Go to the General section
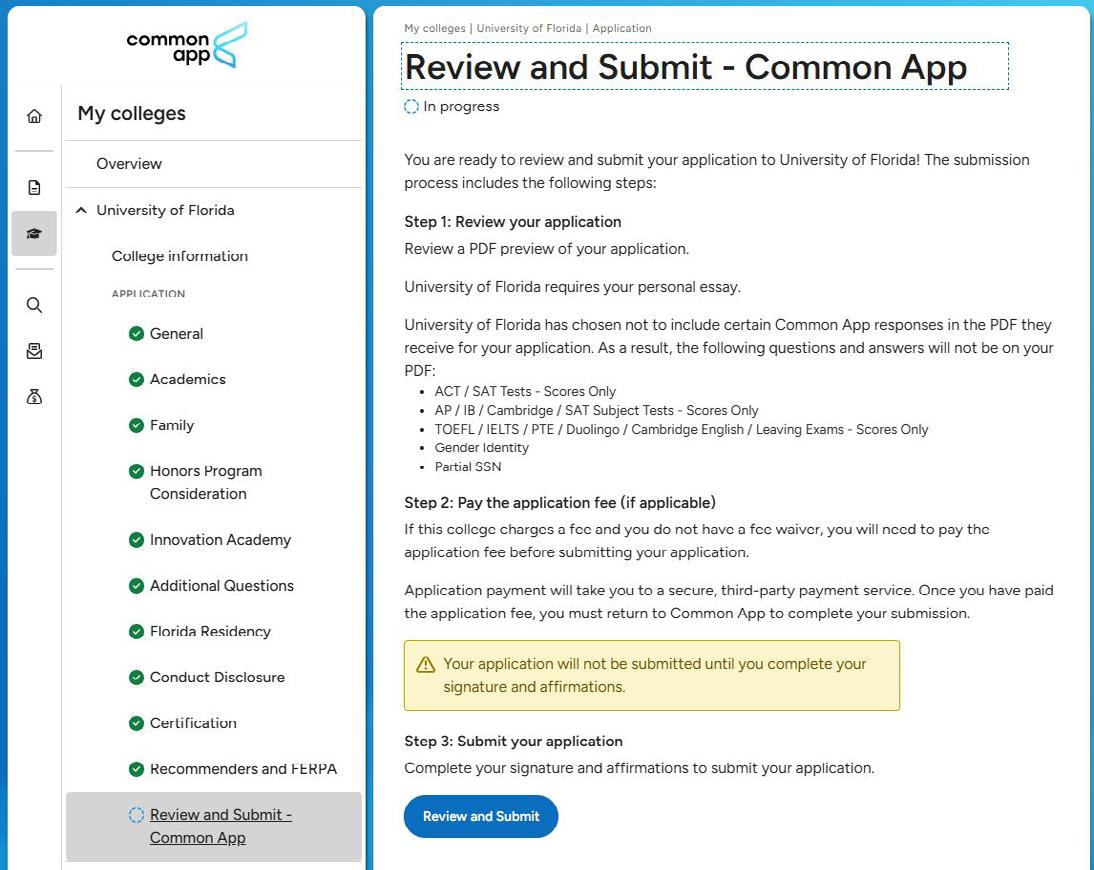This screenshot has width=1094, height=870. 177,333
